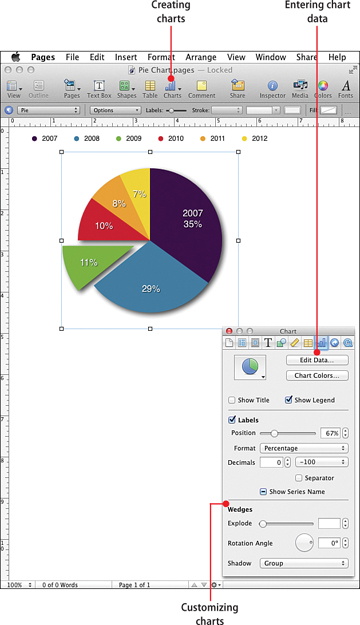The width and height of the screenshot is (360, 625).
Task: Open the Pie chart type popup in the format bar
Action: tap(48, 110)
